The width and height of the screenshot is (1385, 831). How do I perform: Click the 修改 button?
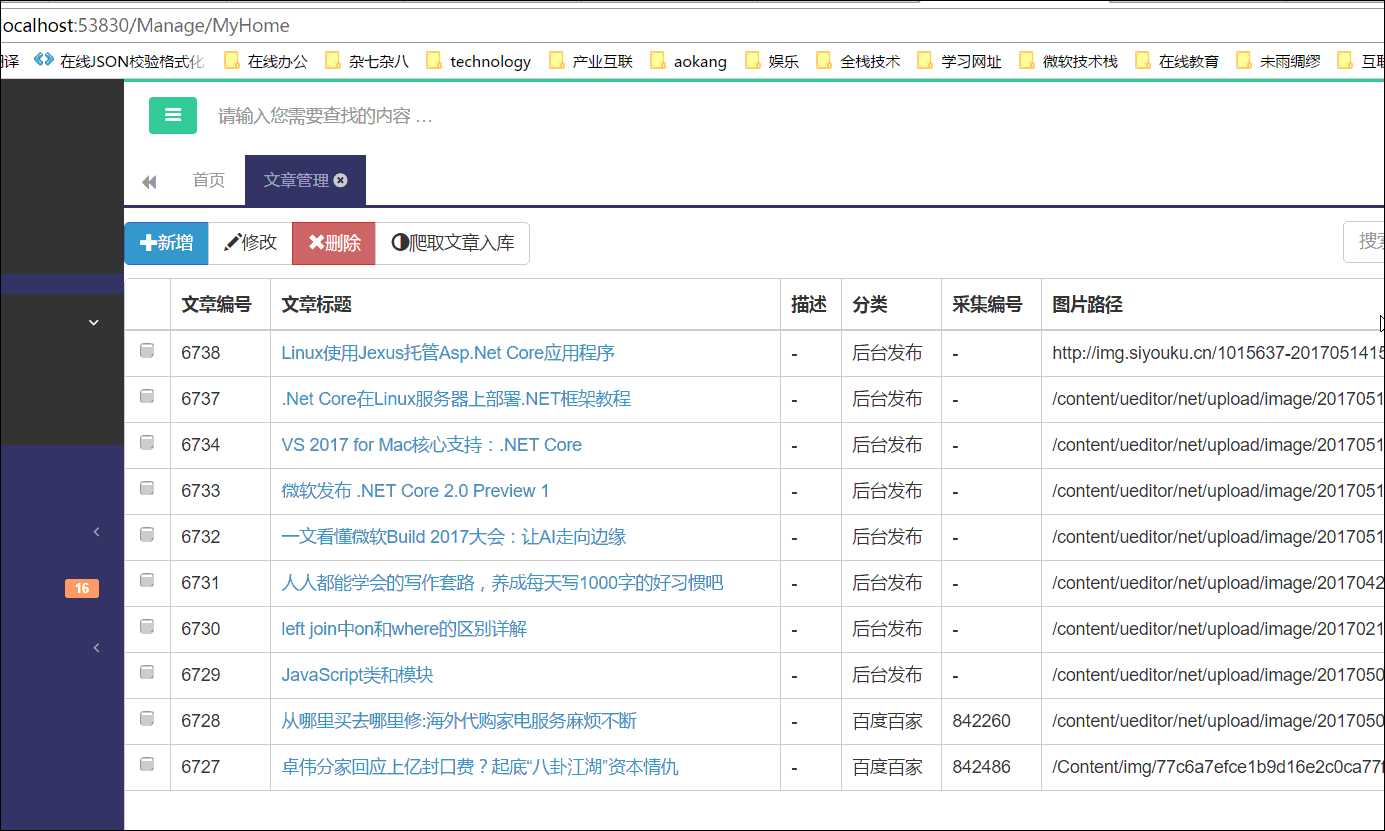coord(250,243)
